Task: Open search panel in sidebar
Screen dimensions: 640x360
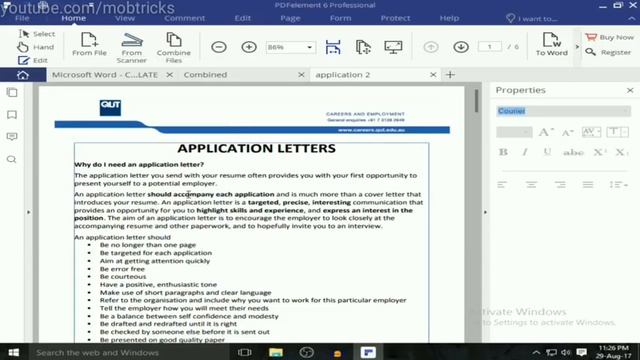Action: point(12,159)
